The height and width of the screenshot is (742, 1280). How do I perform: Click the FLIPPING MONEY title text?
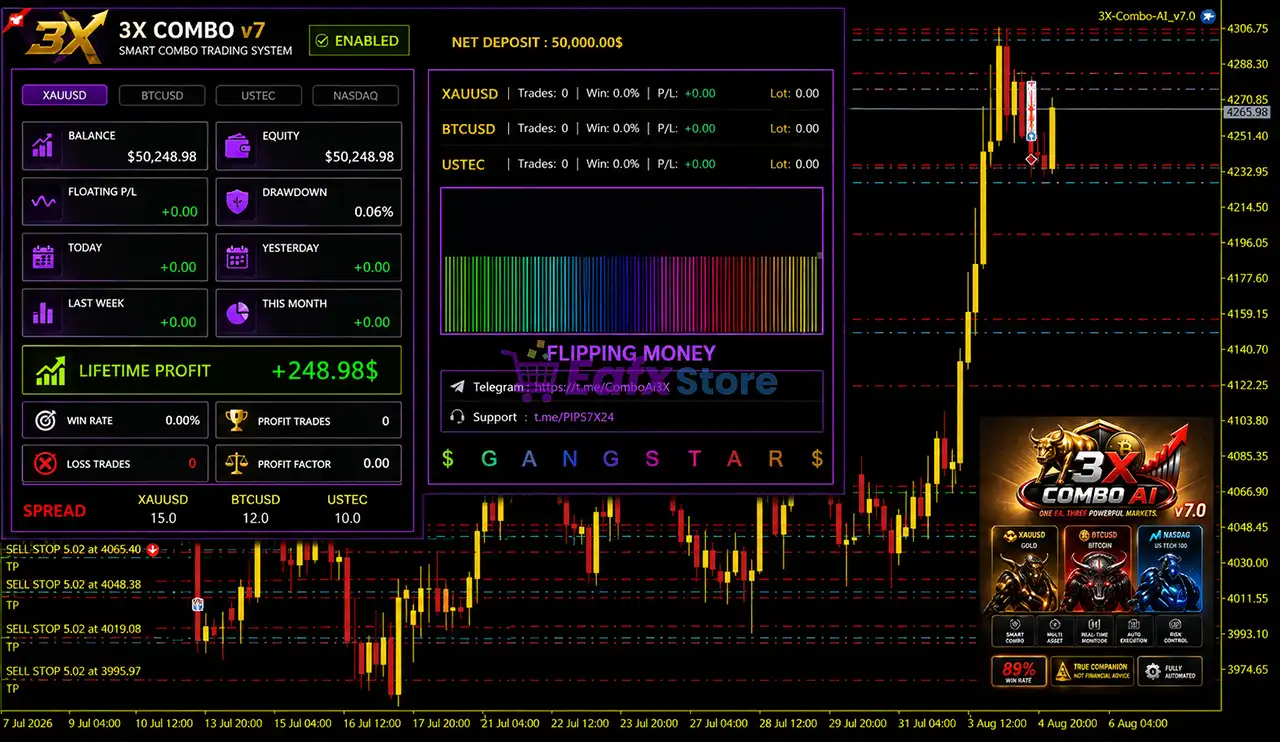(631, 353)
